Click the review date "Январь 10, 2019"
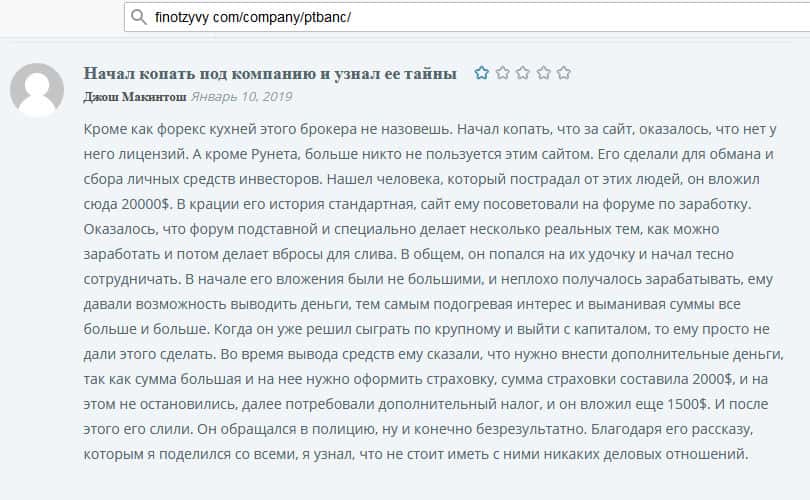The width and height of the screenshot is (810, 500). click(x=242, y=97)
